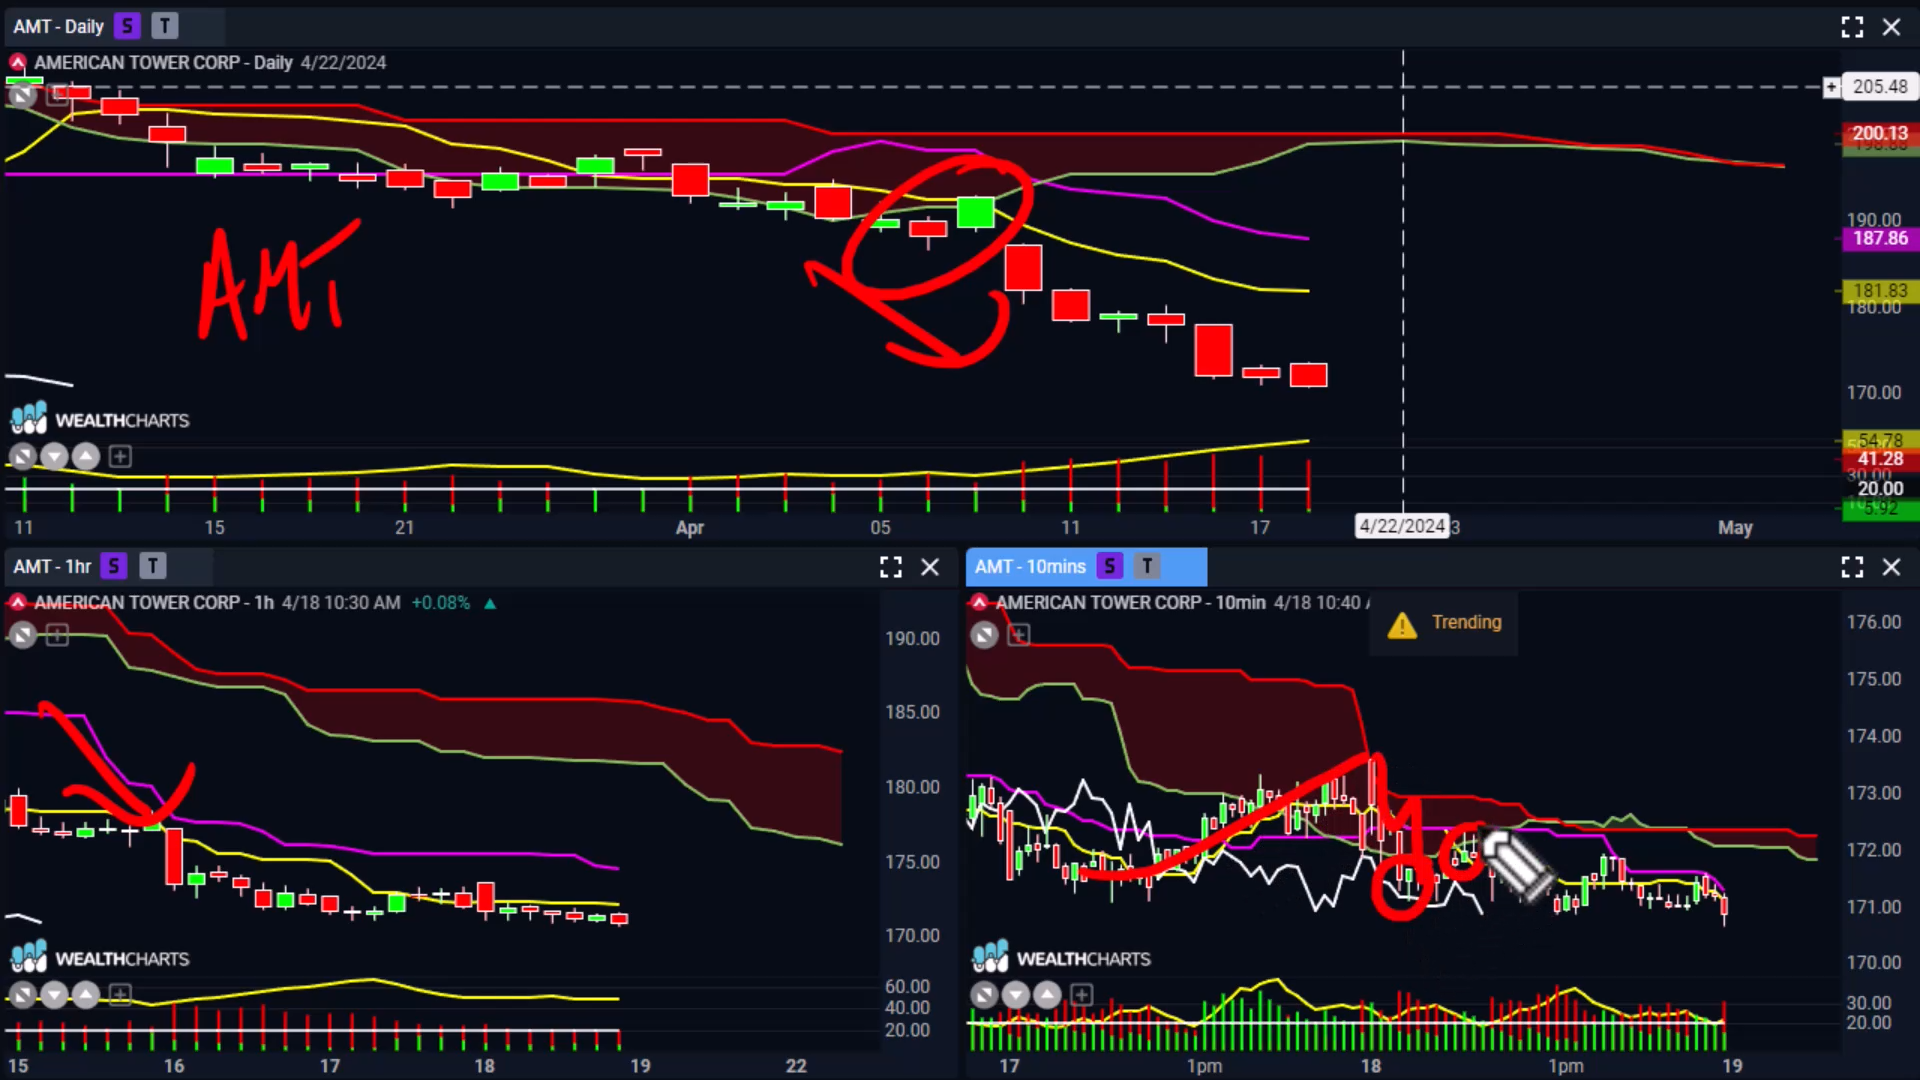Maximize the AMT Daily chart panel
The image size is (1920, 1080).
tap(1852, 27)
